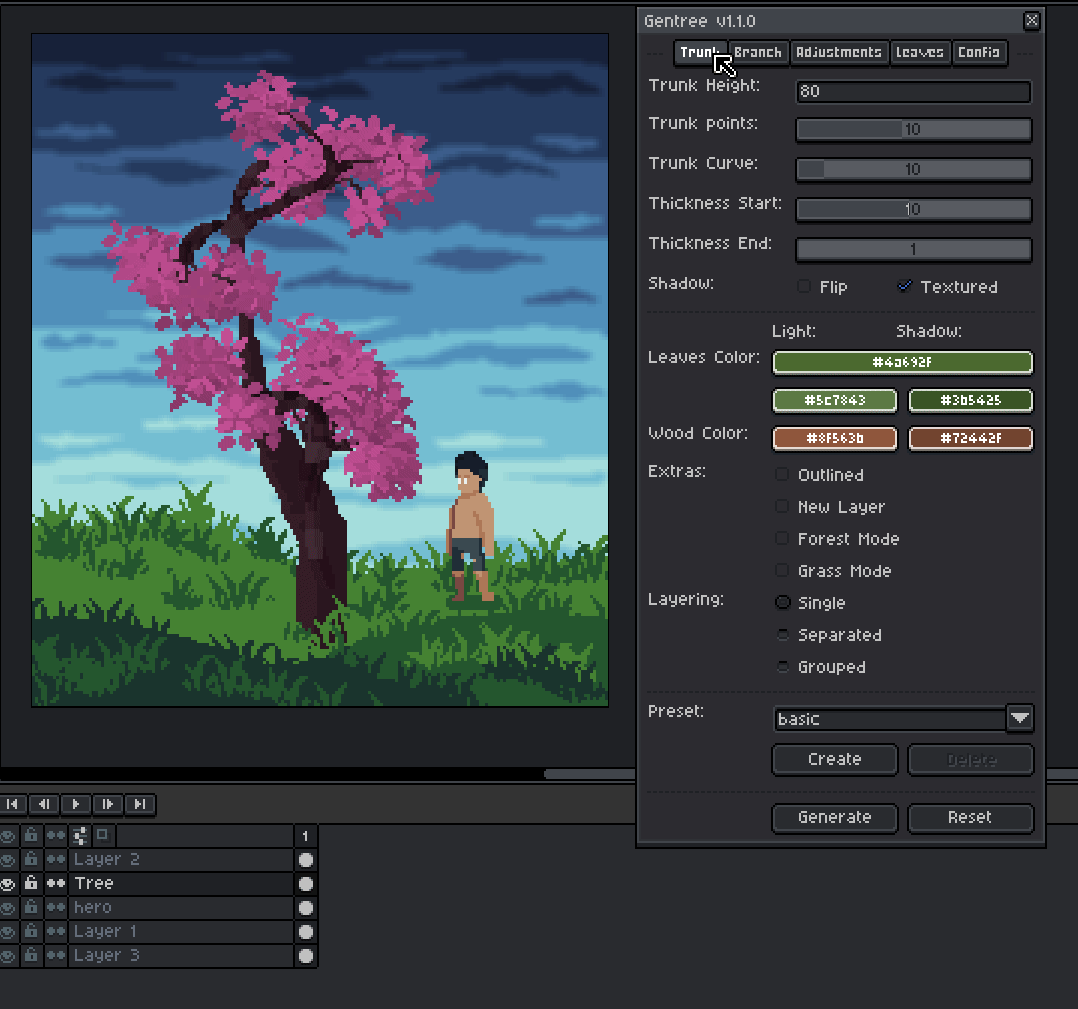Step to the previous frame
Screen dimensions: 1078x1009
pos(44,804)
